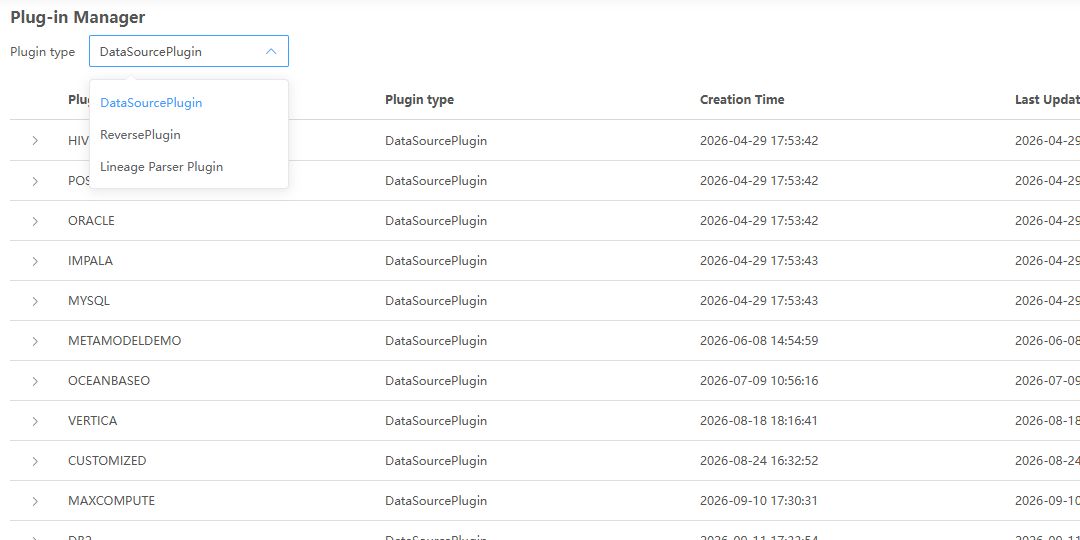Click creation time 2026-07-09 10:56:16
This screenshot has height=540, width=1080.
(x=759, y=381)
